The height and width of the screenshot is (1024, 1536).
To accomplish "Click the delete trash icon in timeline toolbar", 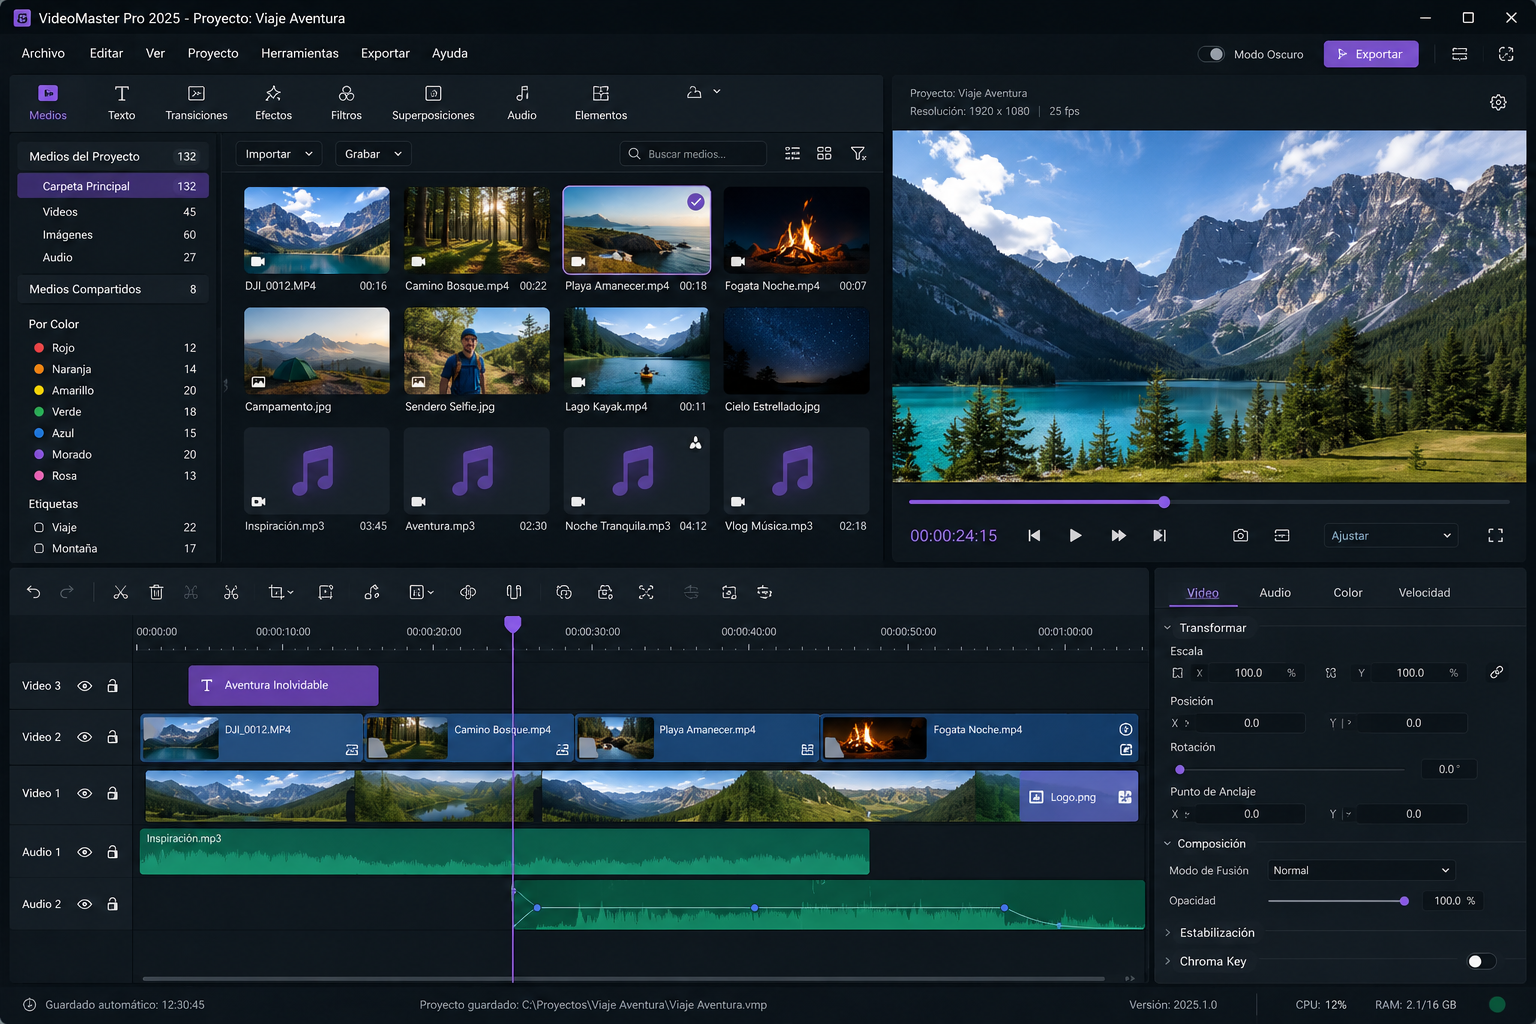I will click(x=156, y=592).
